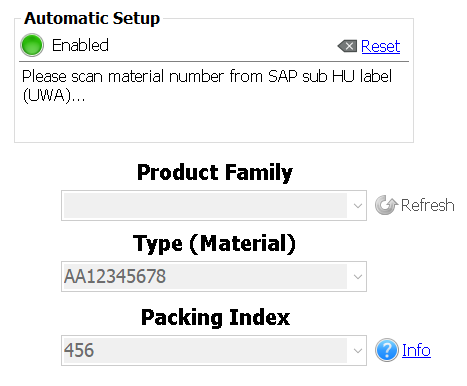Expand Type (Material) list using its chevron
This screenshot has height=386, width=467.
coord(358,277)
